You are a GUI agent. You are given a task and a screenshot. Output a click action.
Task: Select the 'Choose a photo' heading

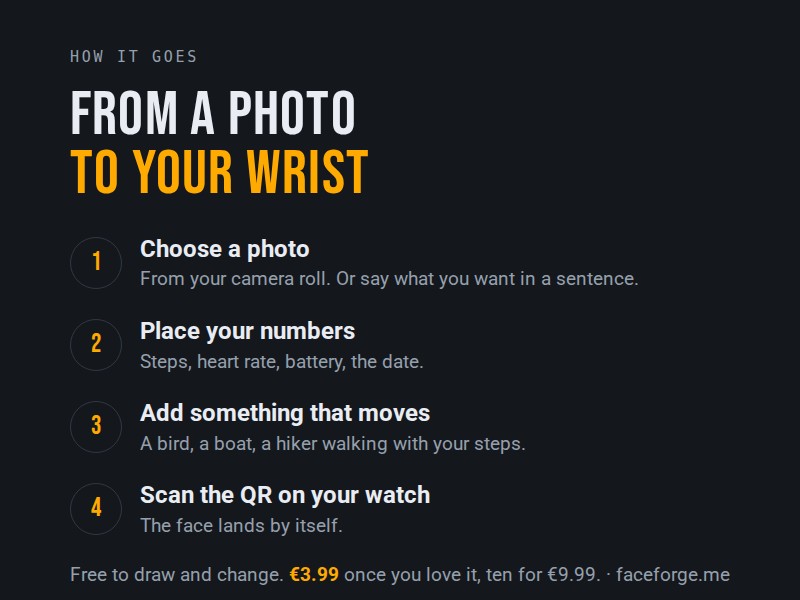pyautogui.click(x=225, y=249)
